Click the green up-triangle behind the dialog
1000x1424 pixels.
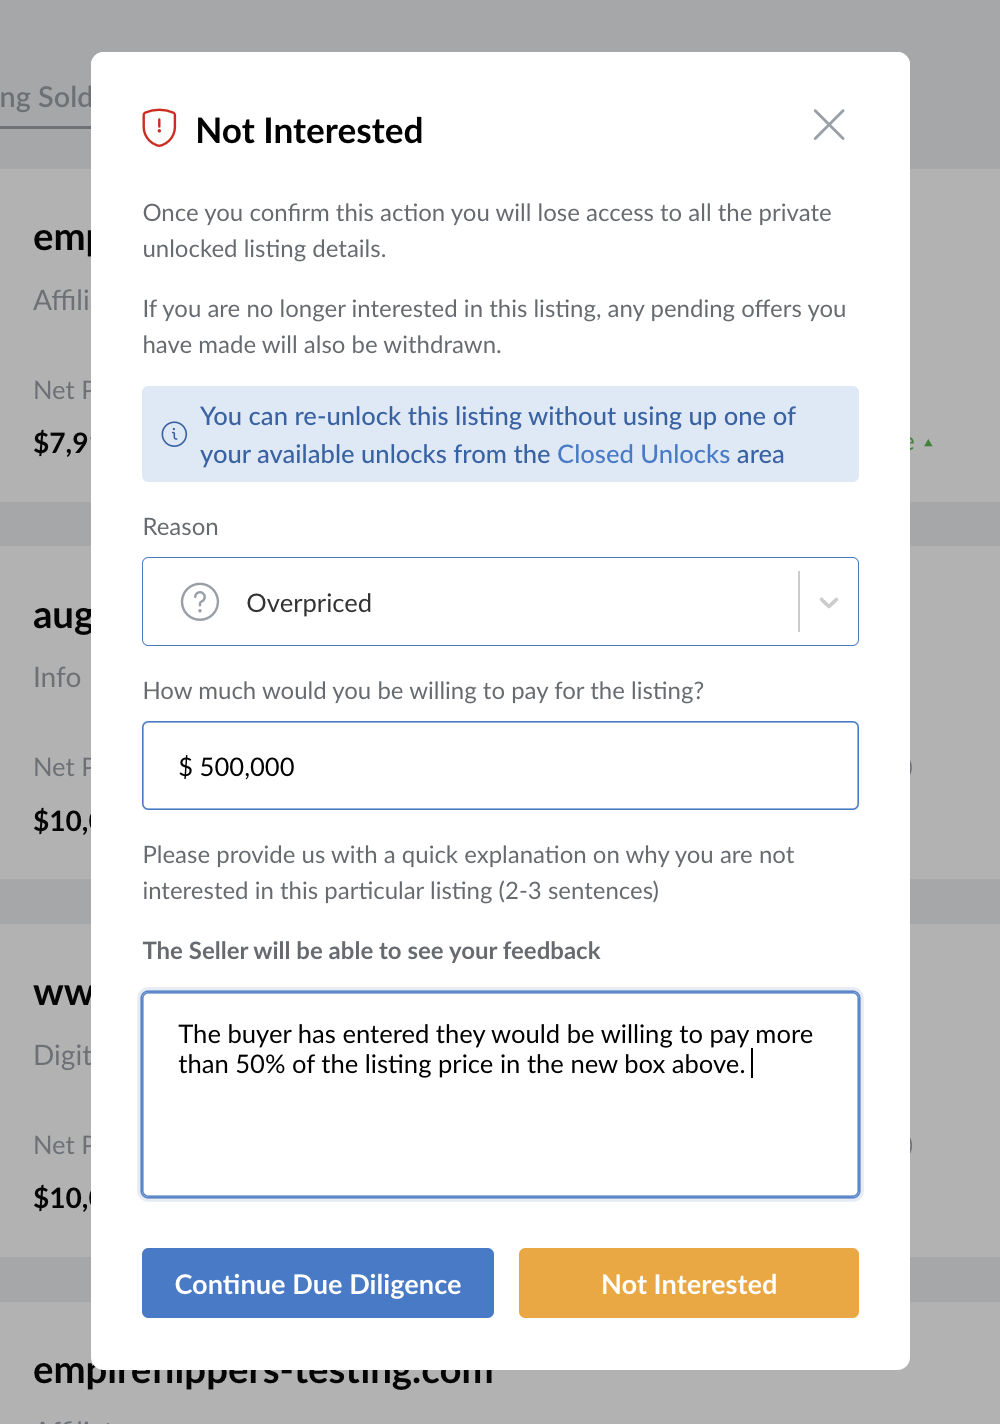[x=928, y=442]
